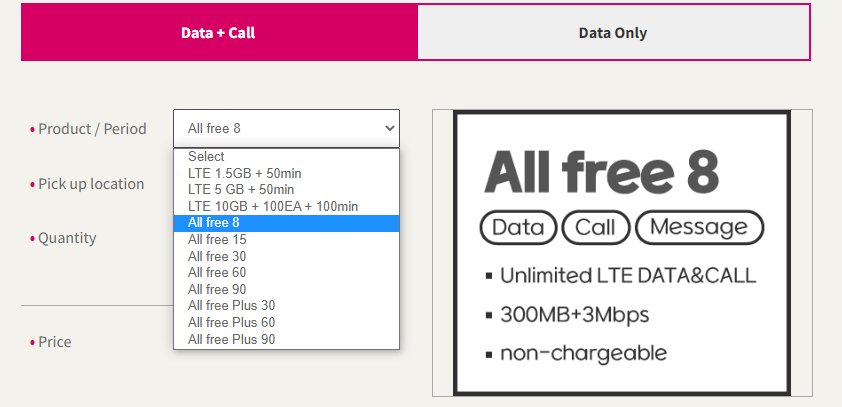The width and height of the screenshot is (842, 407).
Task: Choose All free 30 plan
Action: pyautogui.click(x=217, y=256)
